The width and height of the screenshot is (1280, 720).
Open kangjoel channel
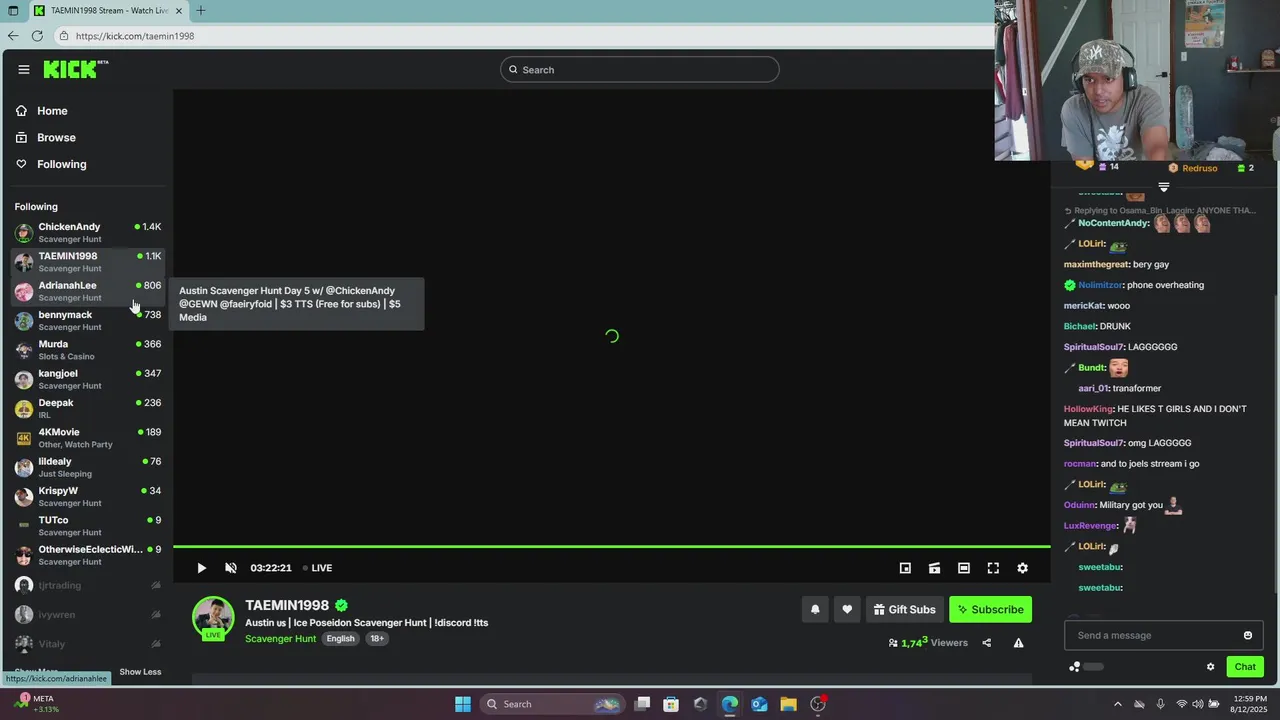(88, 379)
